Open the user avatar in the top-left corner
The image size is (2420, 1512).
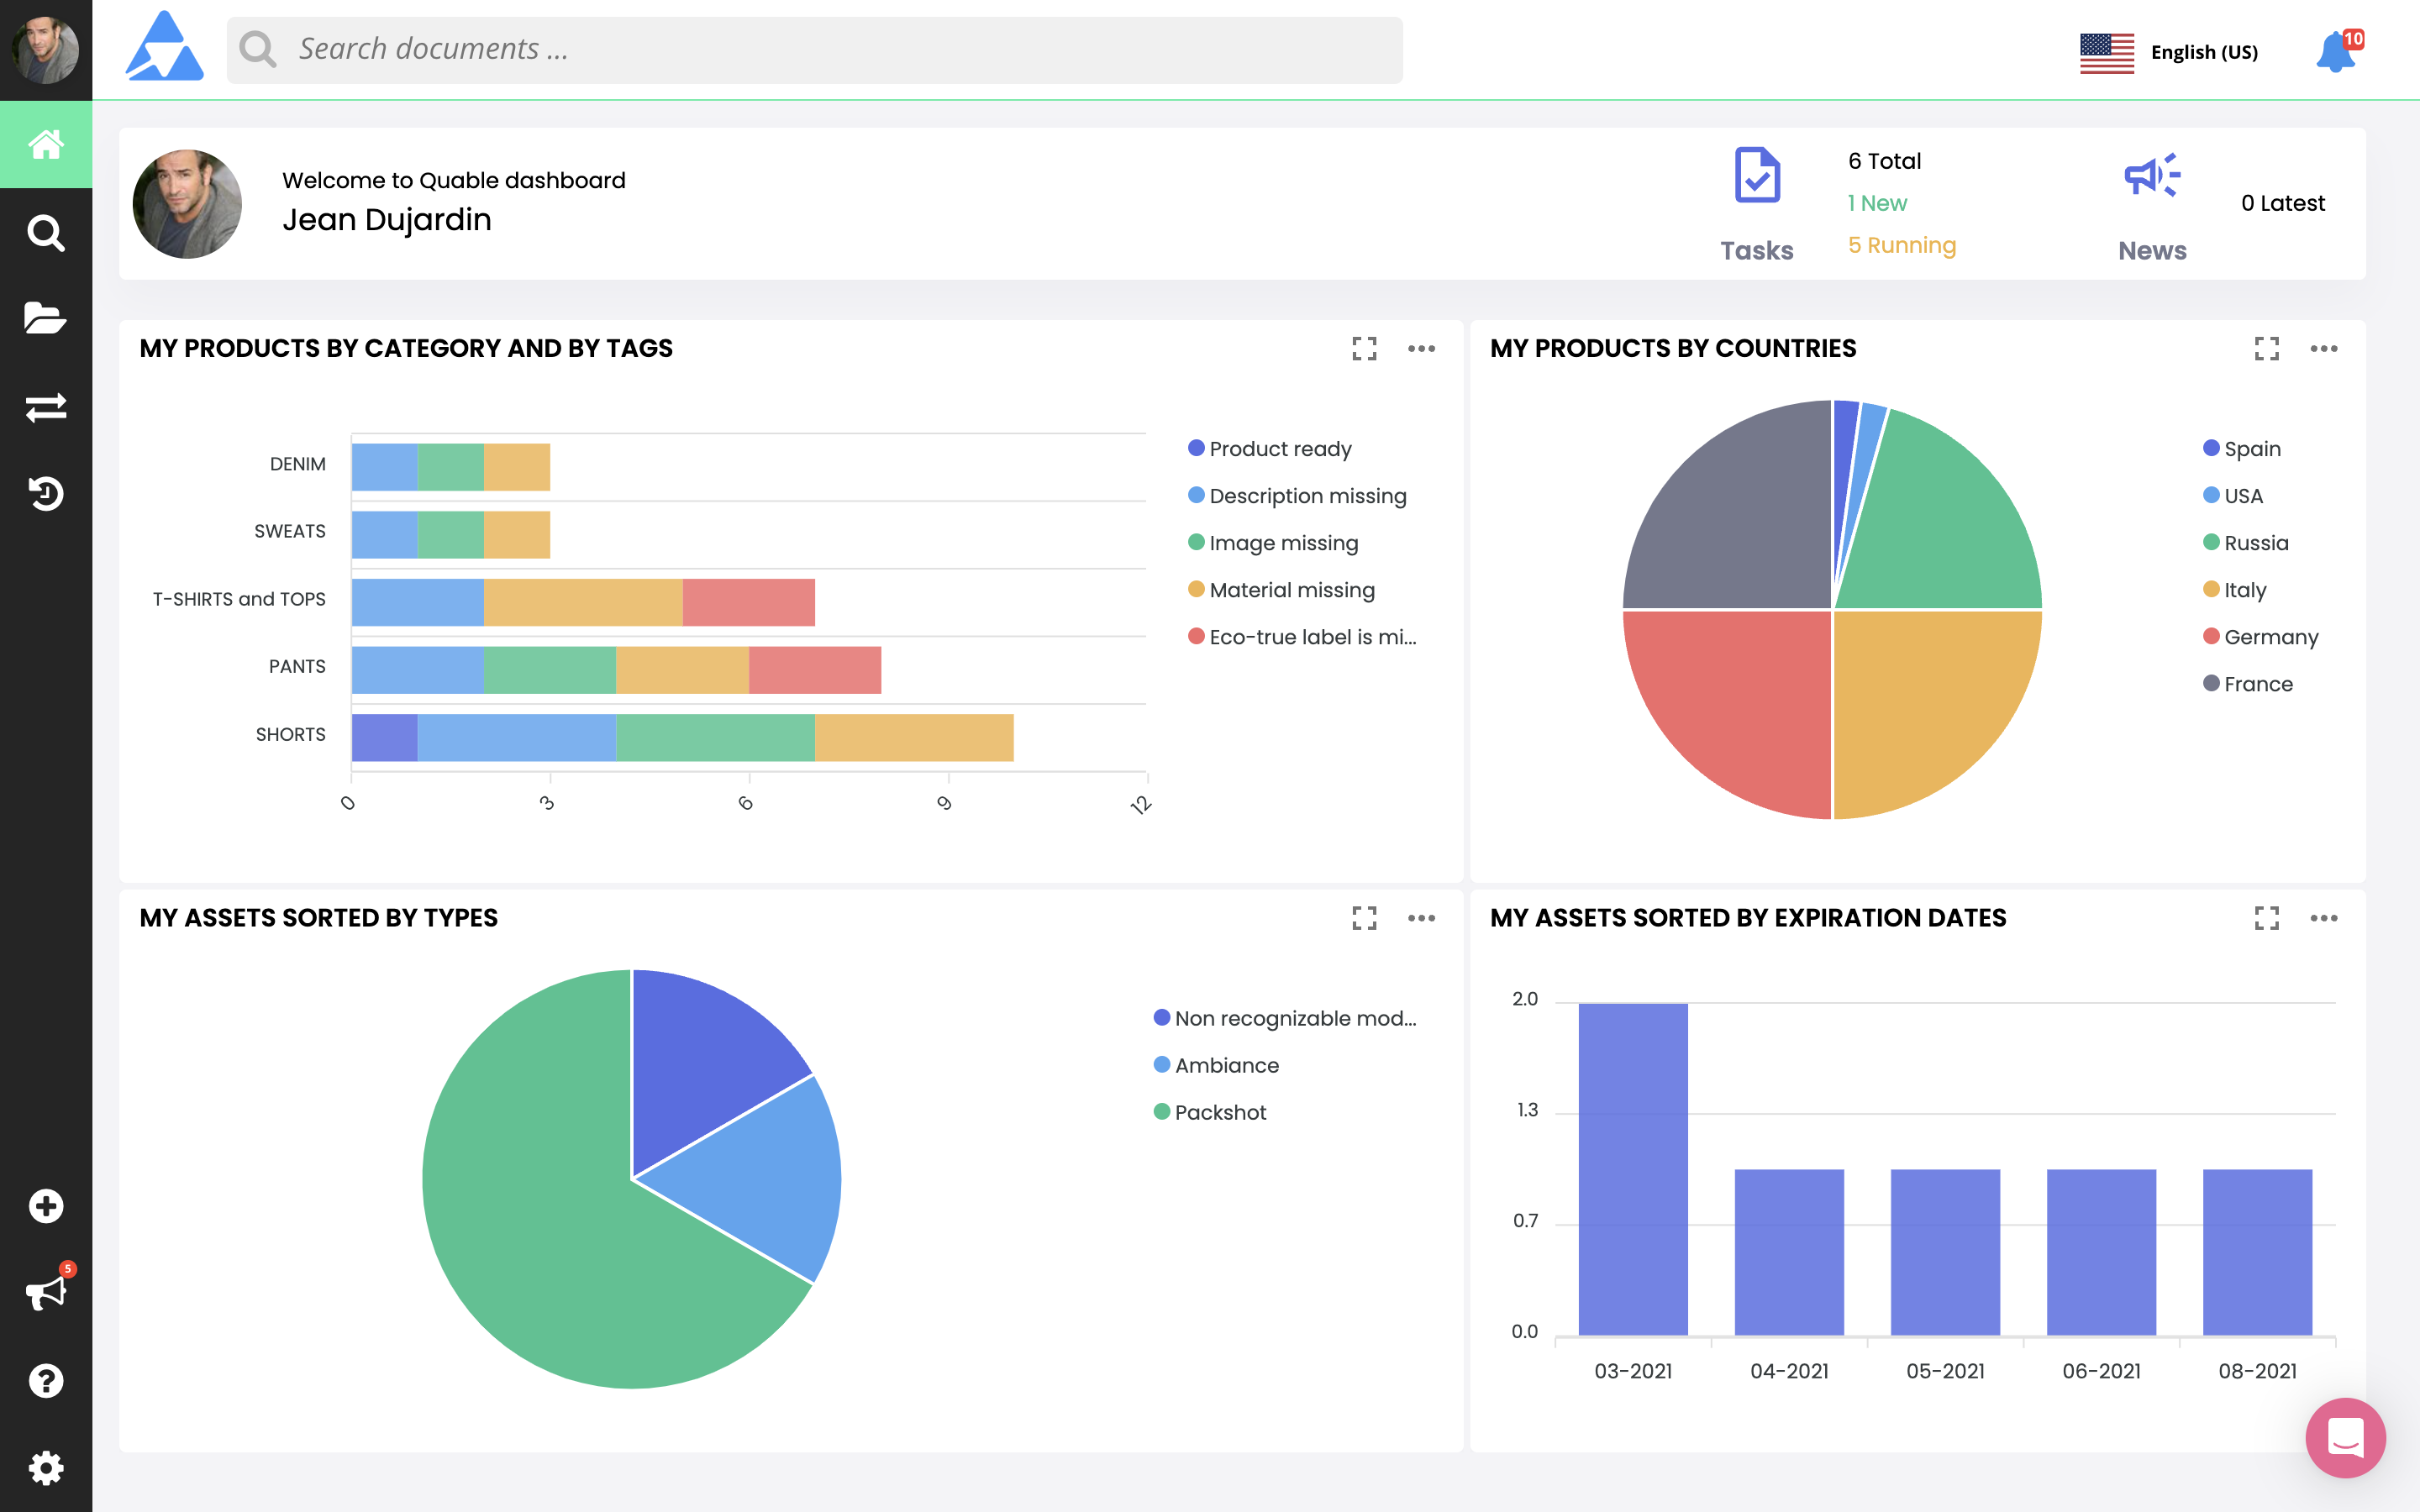(x=45, y=49)
